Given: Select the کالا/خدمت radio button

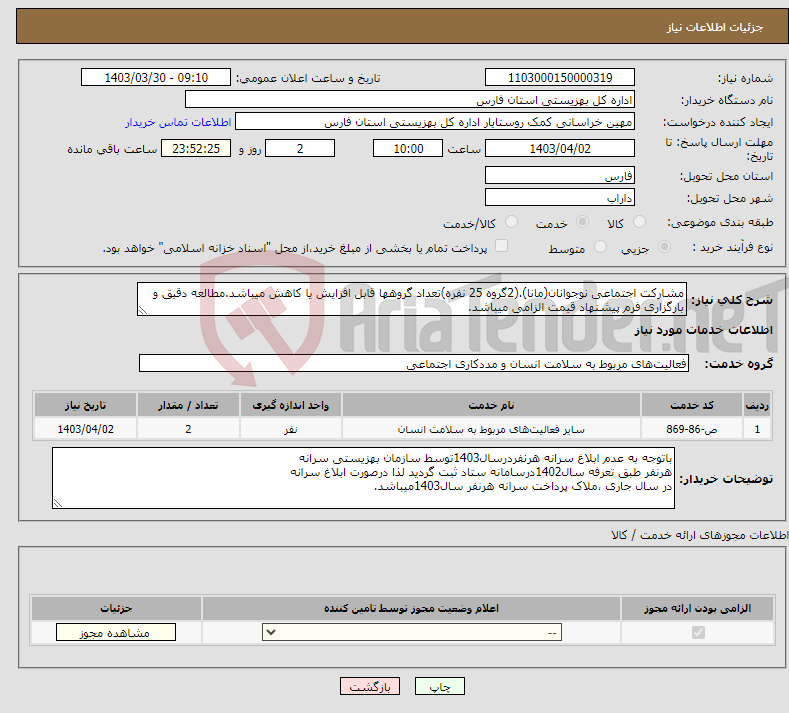Looking at the screenshot, I should click(x=511, y=222).
